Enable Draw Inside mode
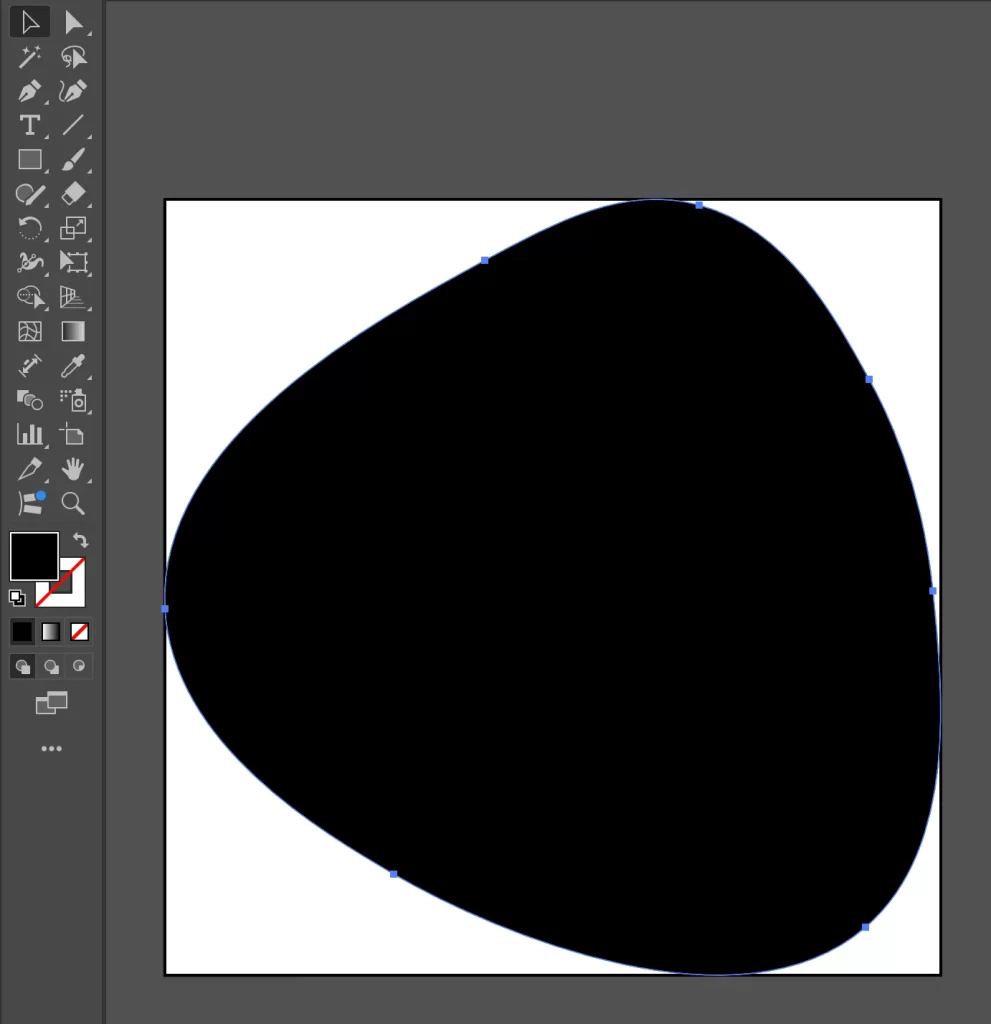Screen dimensions: 991x1024 coord(79,666)
